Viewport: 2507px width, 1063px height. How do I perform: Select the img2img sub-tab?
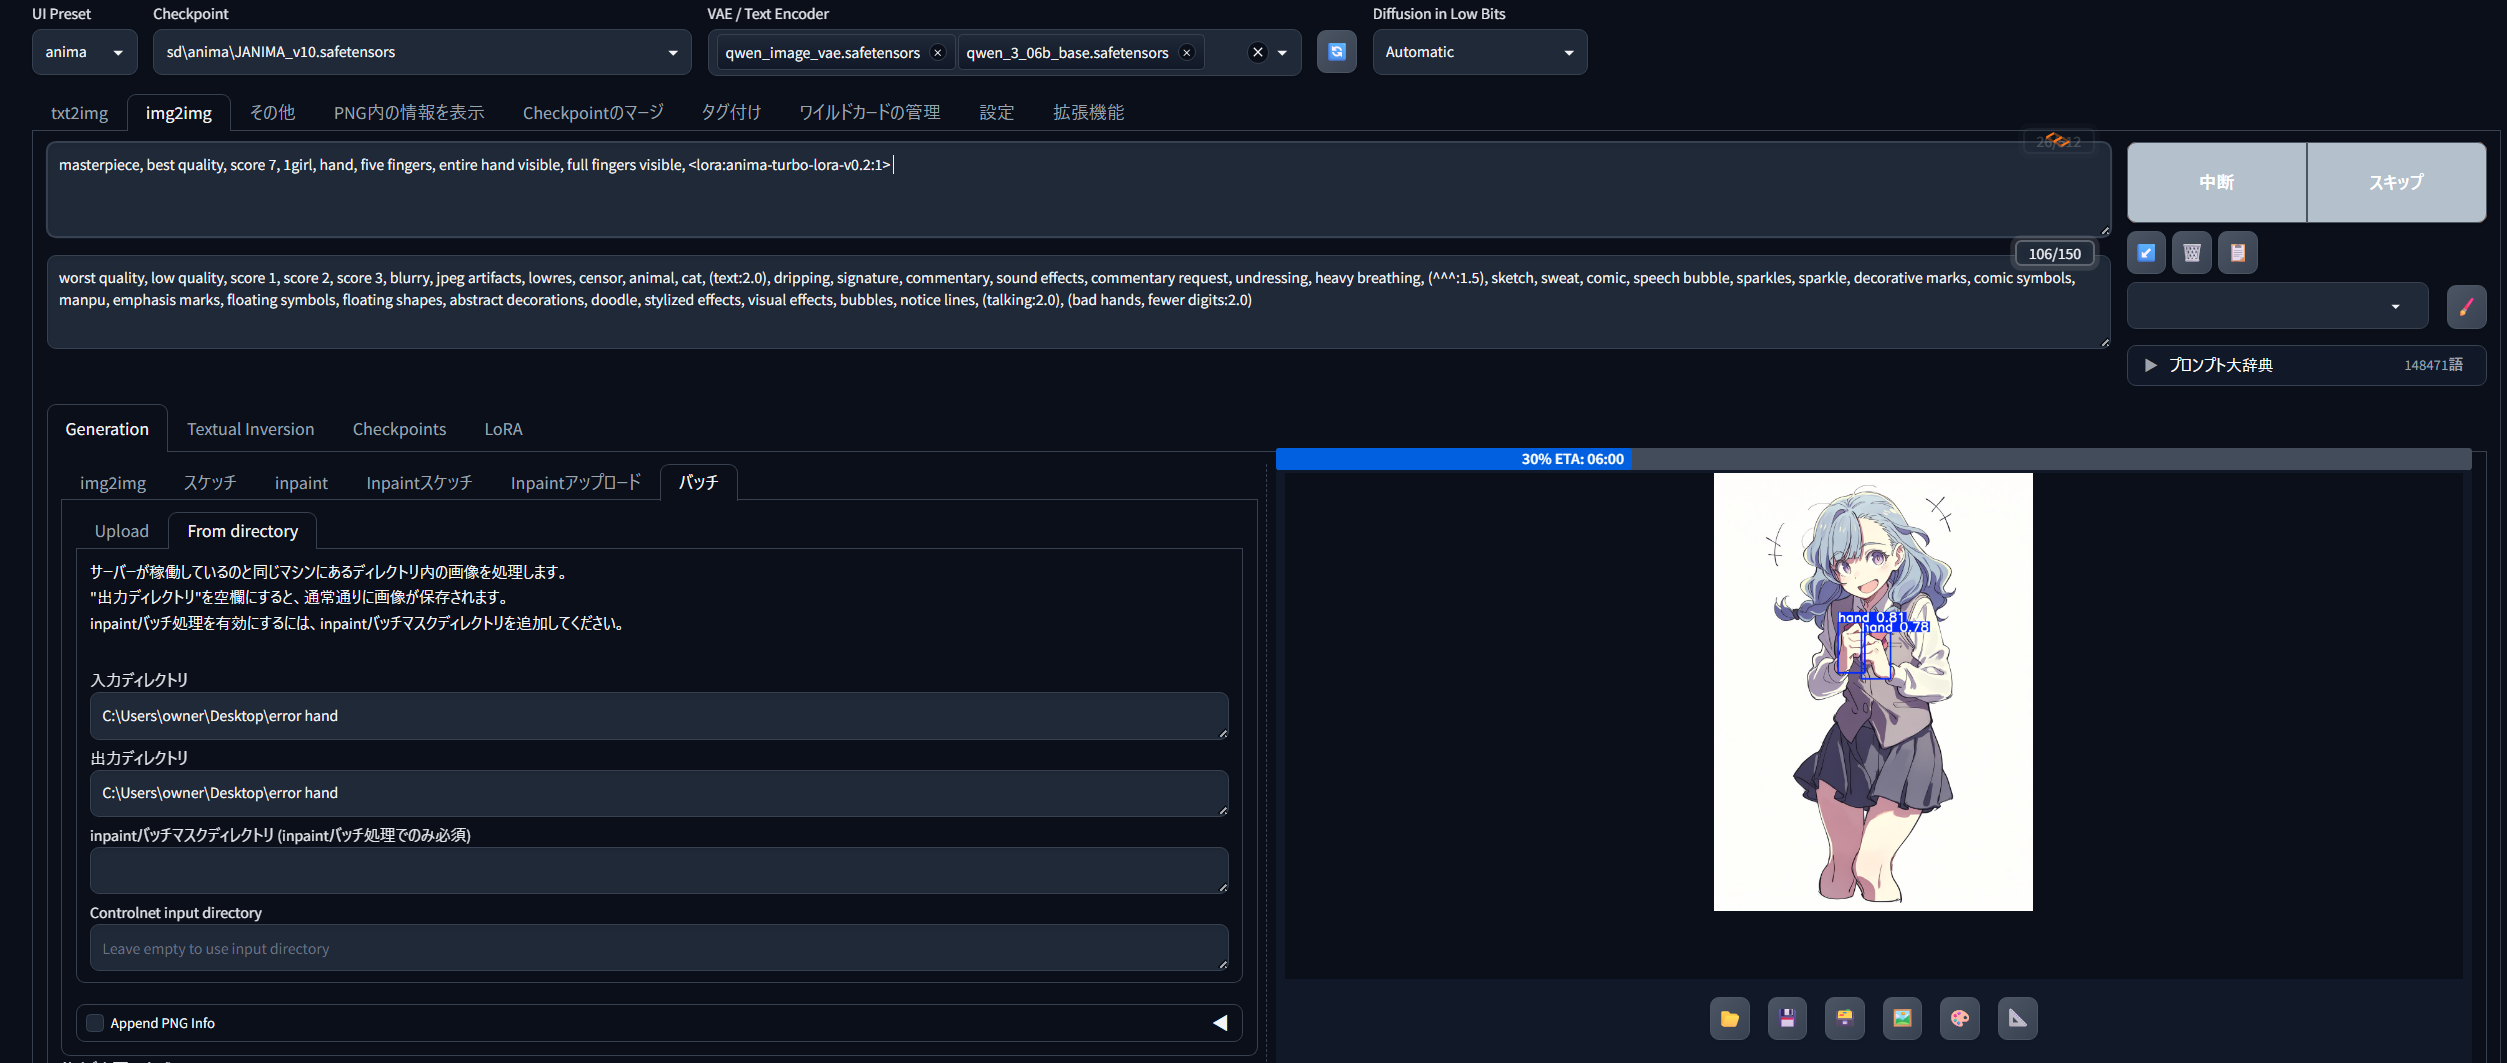[113, 483]
